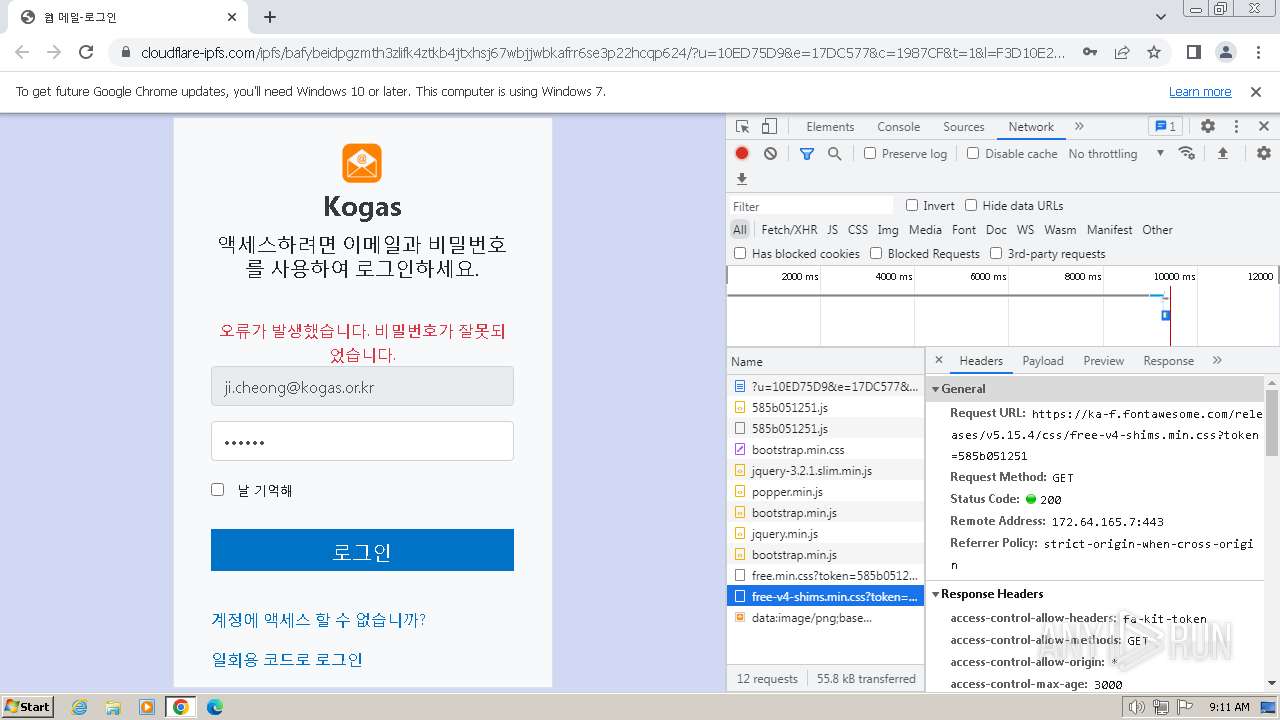Open 계정에 액세스 할 수 없습니까? link
The width and height of the screenshot is (1280, 720).
318,620
